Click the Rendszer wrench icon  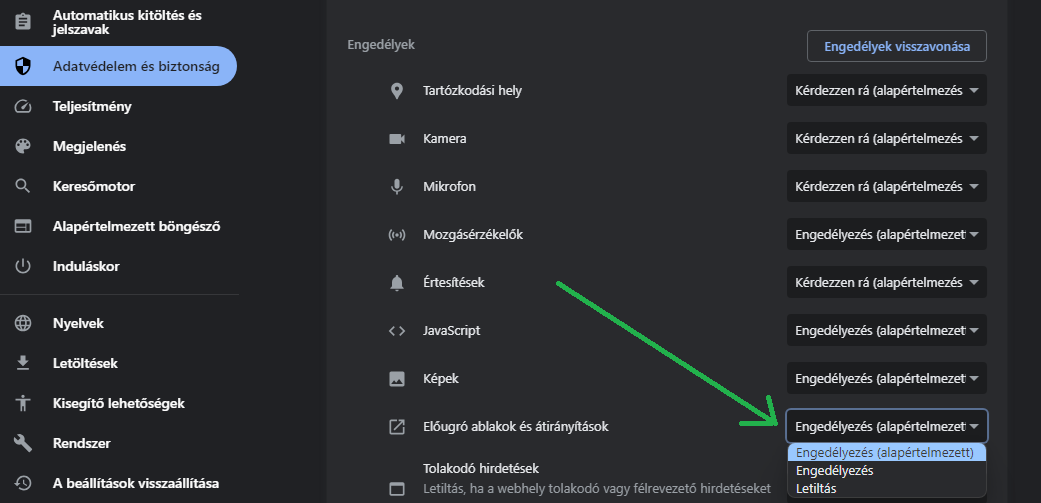click(x=23, y=443)
